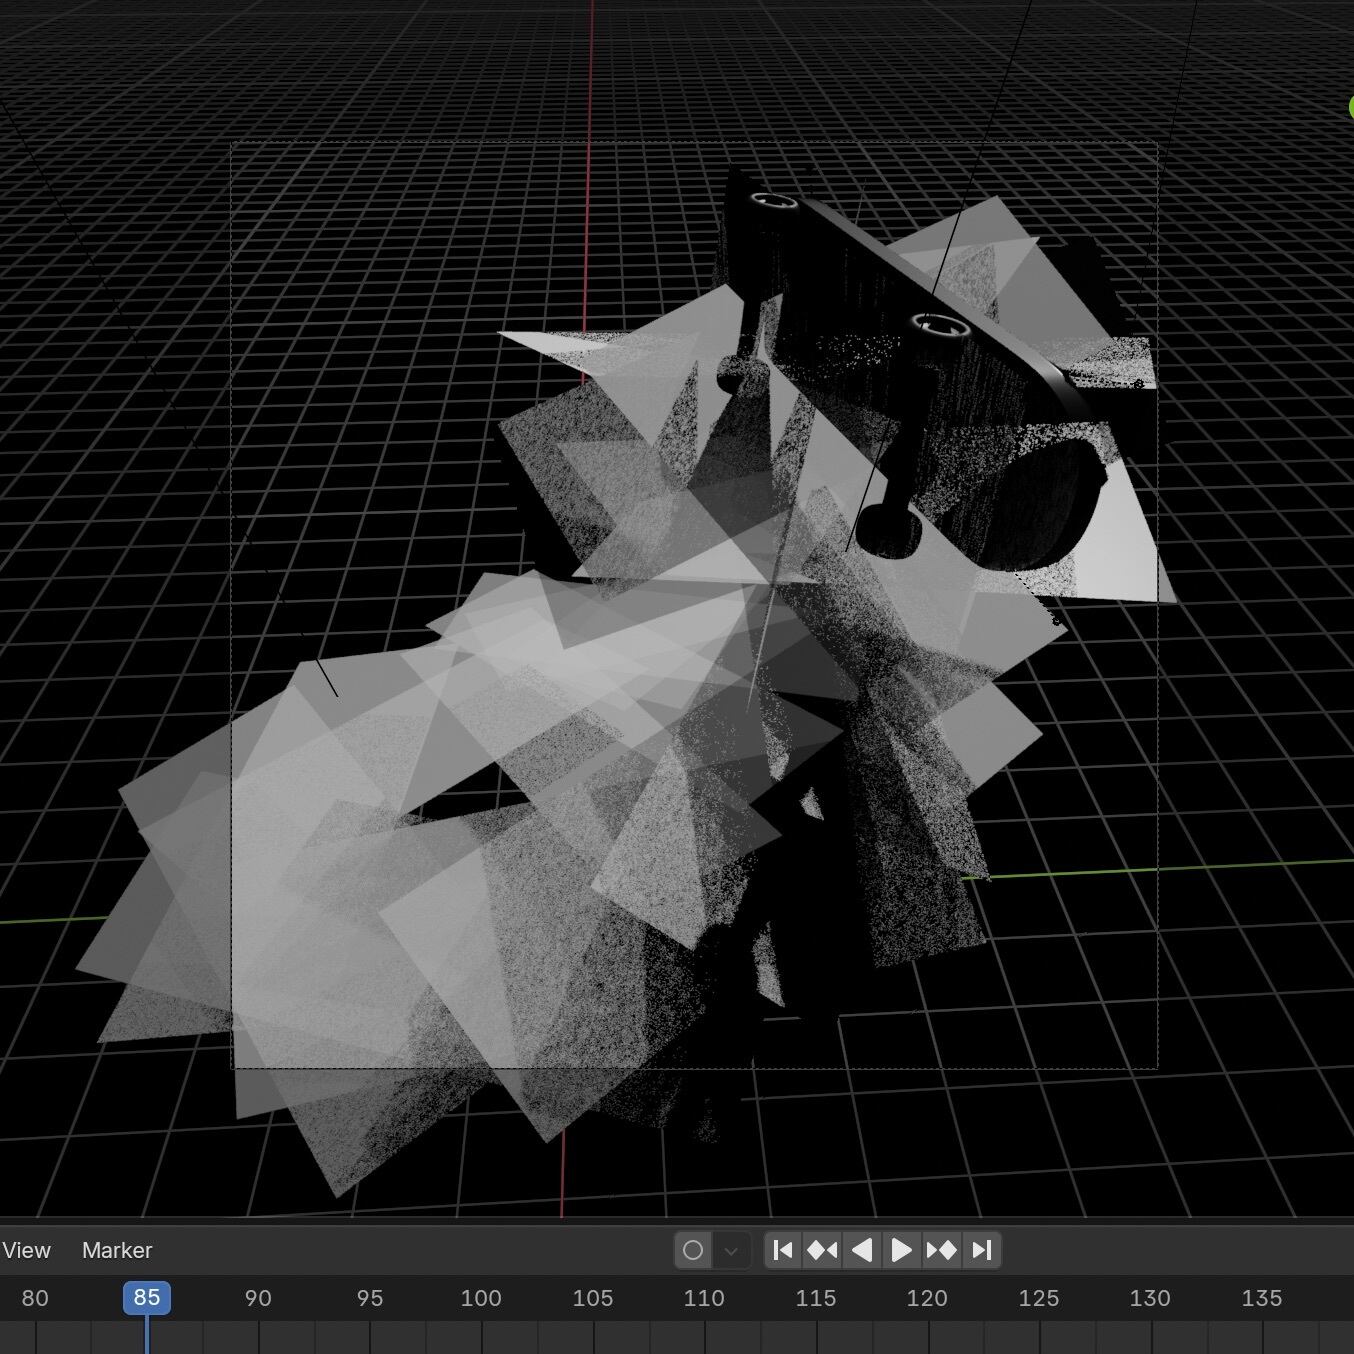Open the auto keyframing options dropdown
1354x1354 pixels.
coord(731,1250)
